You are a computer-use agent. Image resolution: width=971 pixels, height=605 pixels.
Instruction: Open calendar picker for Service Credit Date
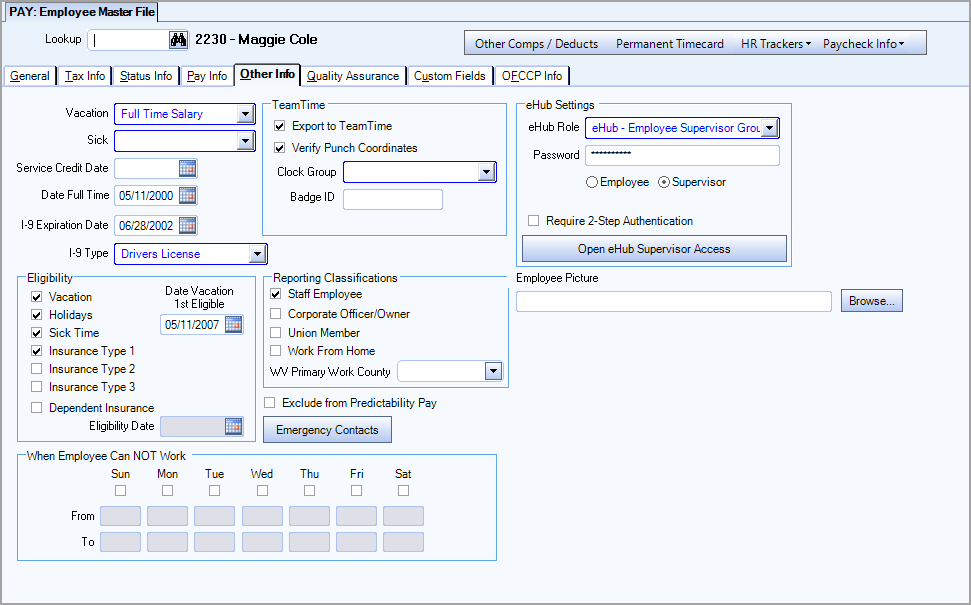(188, 168)
